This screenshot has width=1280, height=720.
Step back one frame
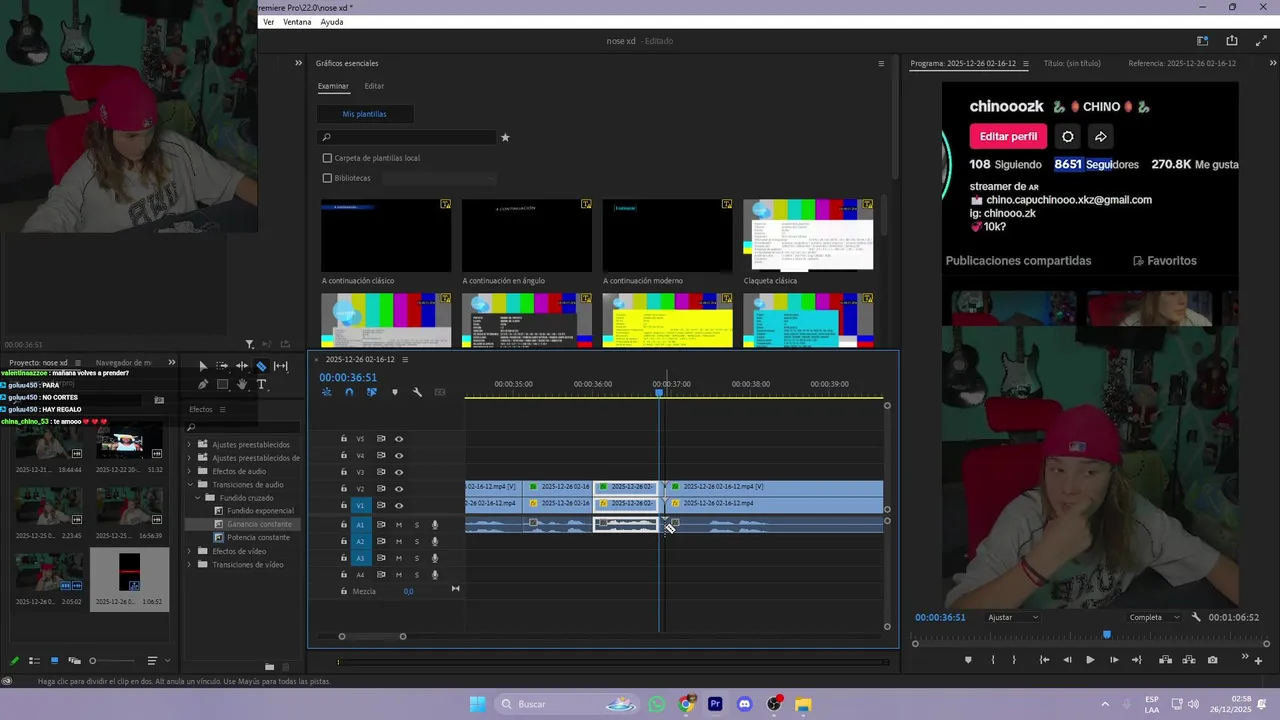coord(1067,660)
